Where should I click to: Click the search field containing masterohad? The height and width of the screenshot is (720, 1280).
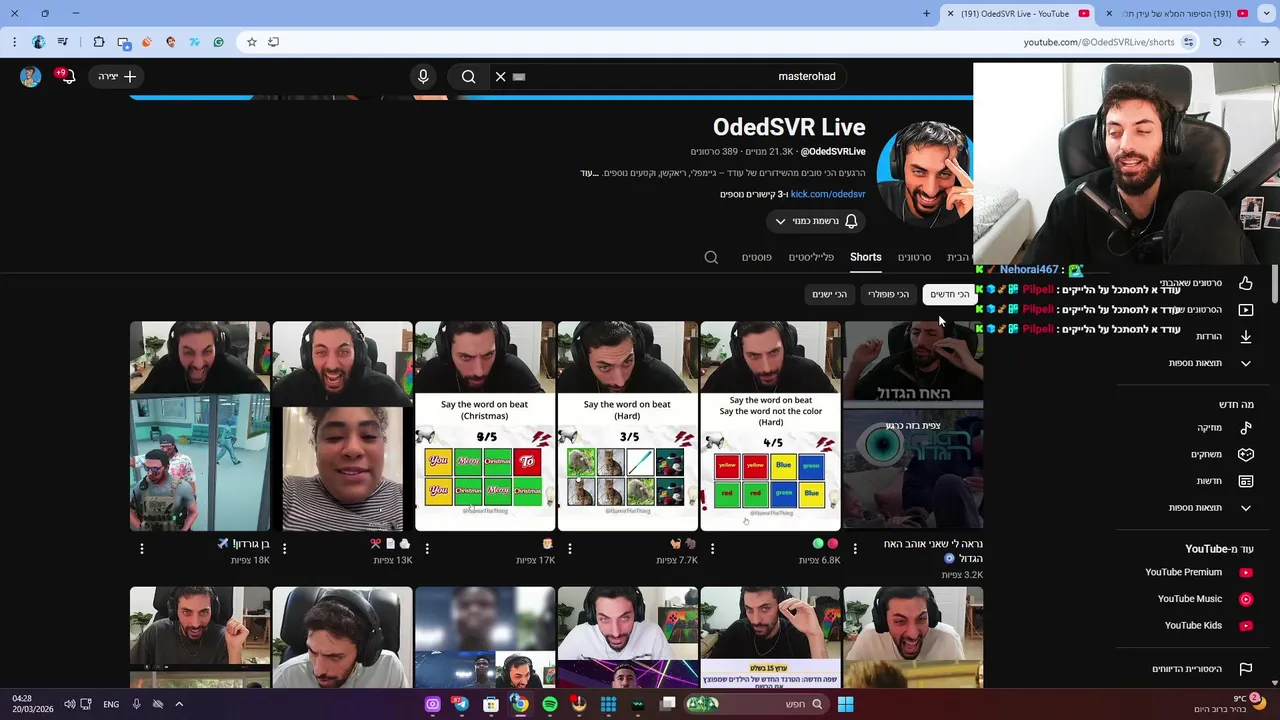pos(667,76)
